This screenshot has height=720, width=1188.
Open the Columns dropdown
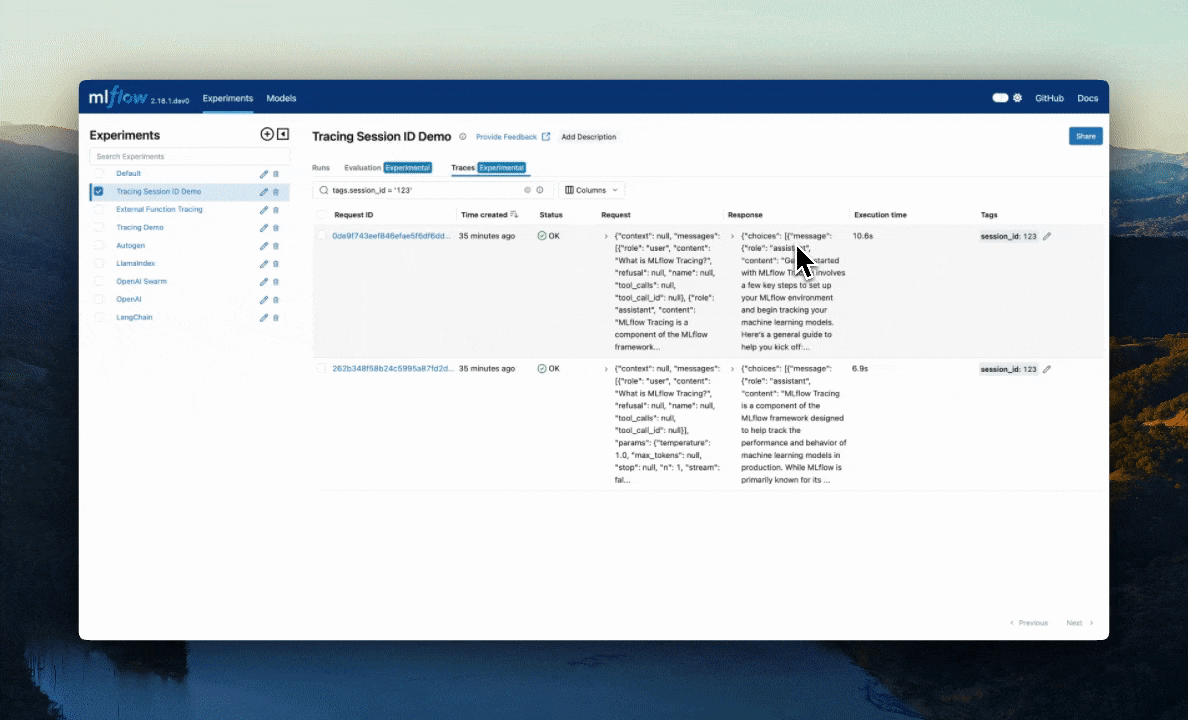[592, 190]
